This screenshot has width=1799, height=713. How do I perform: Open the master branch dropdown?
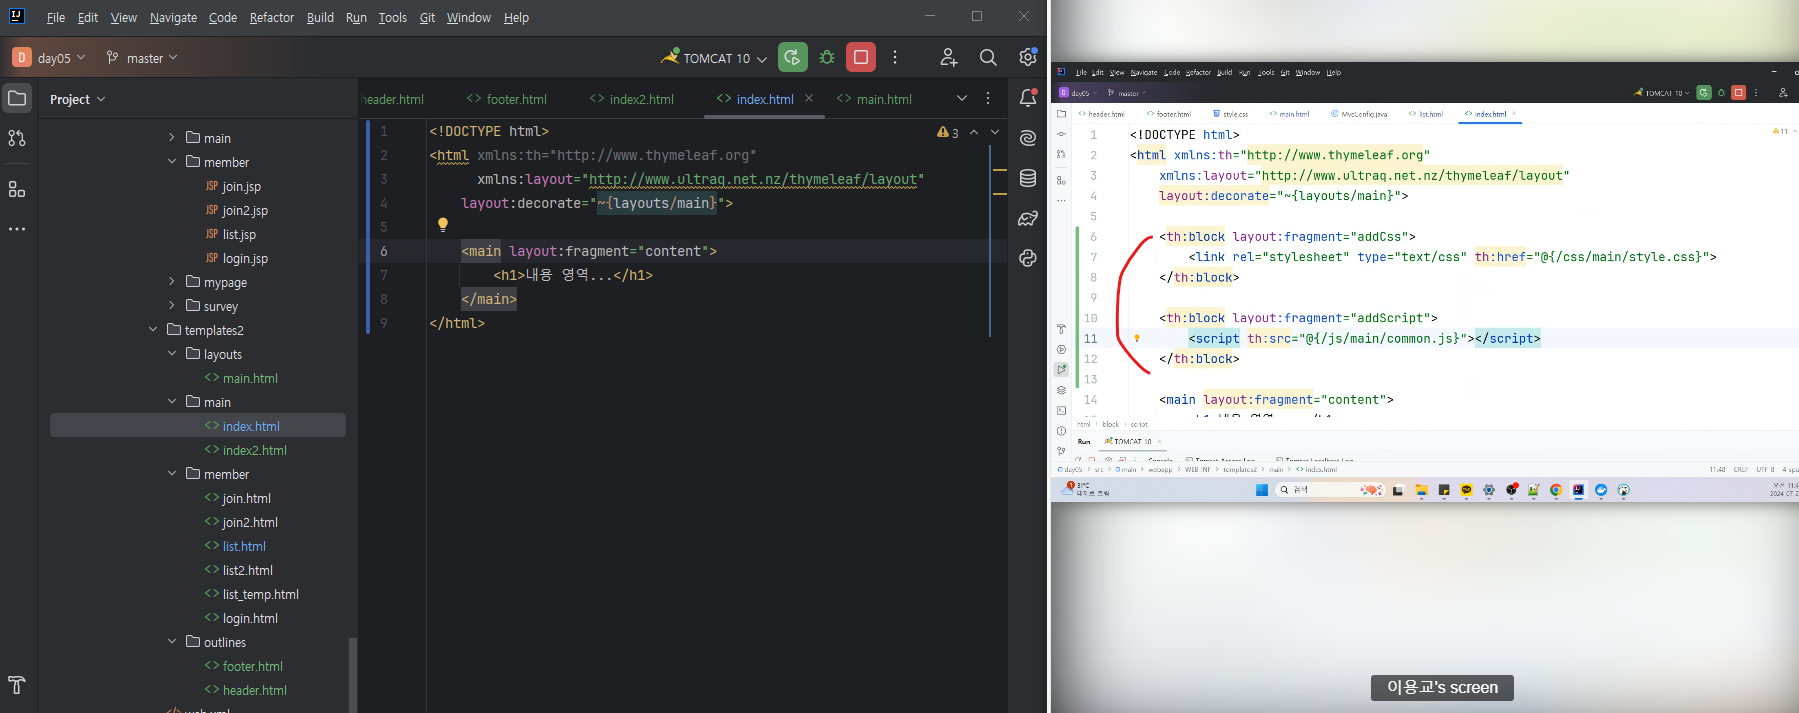(142, 58)
